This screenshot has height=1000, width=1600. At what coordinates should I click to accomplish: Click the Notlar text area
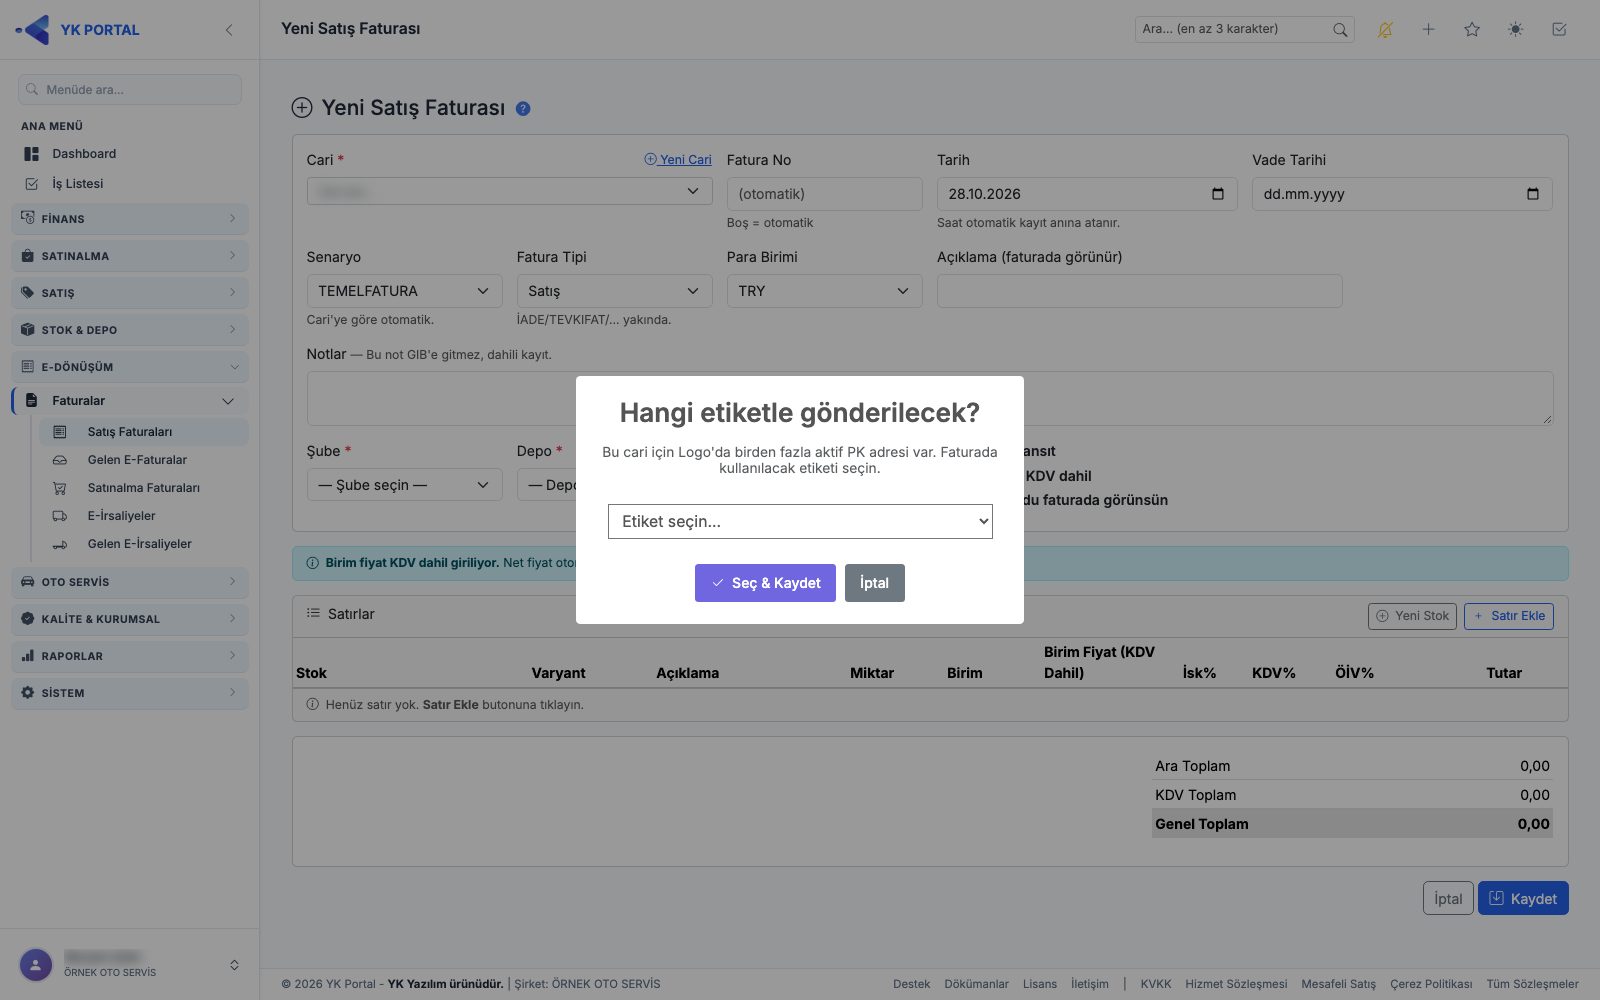(x=930, y=398)
